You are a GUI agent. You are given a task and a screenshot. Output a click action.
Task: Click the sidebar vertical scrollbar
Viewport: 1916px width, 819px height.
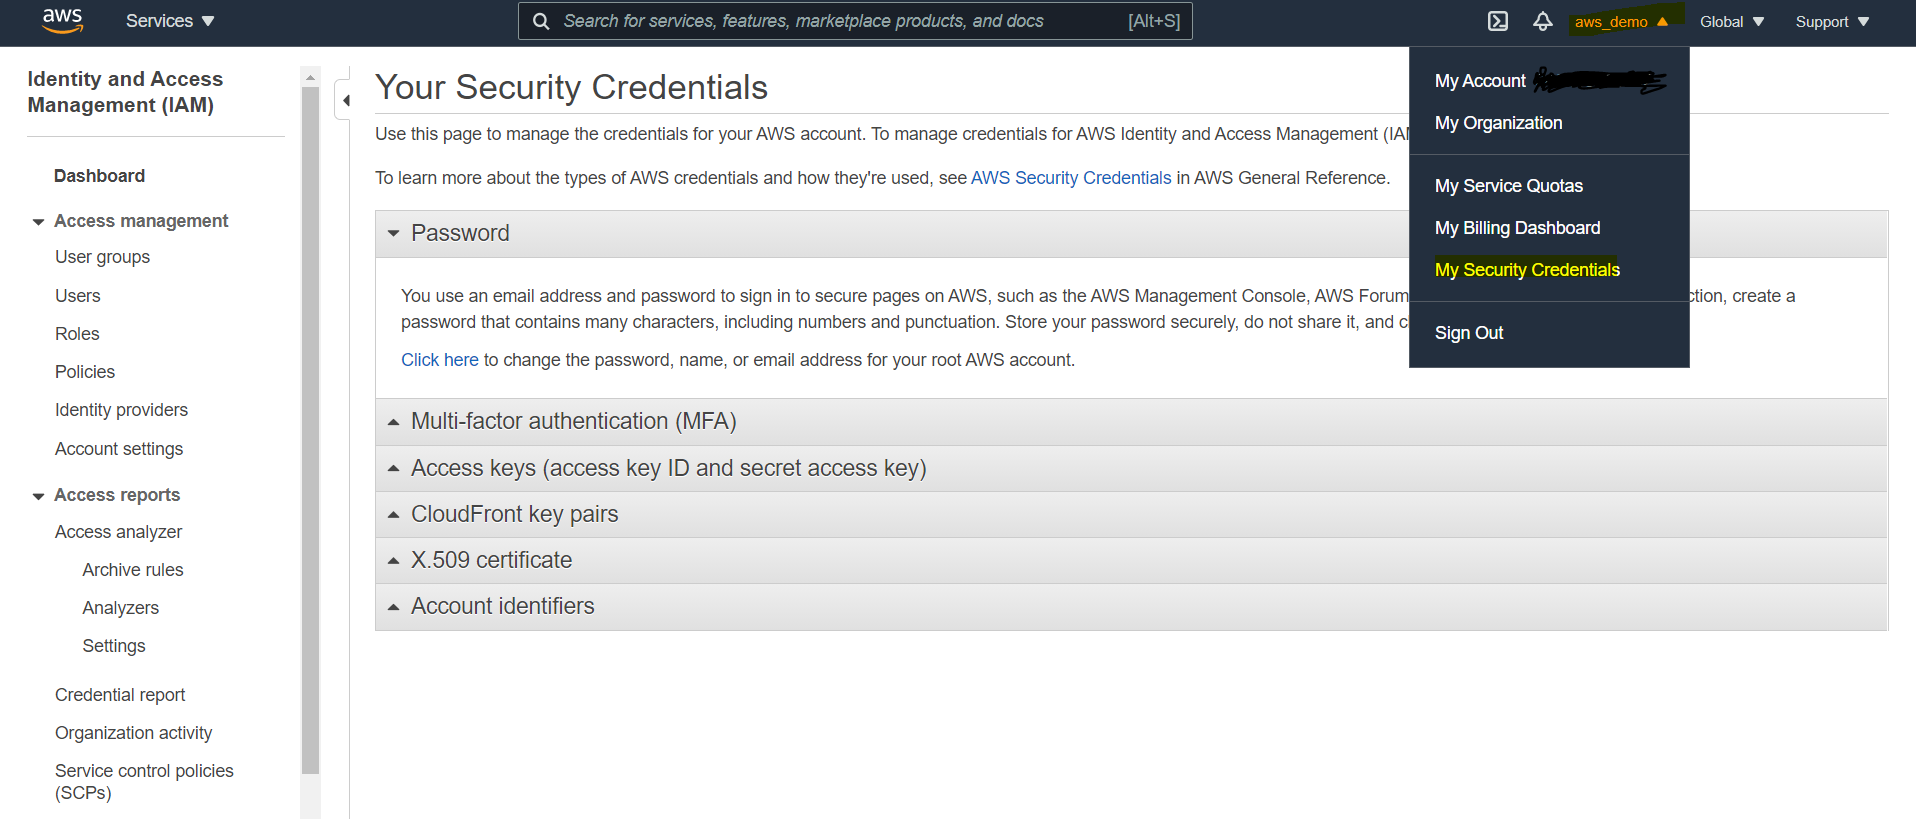point(310,430)
